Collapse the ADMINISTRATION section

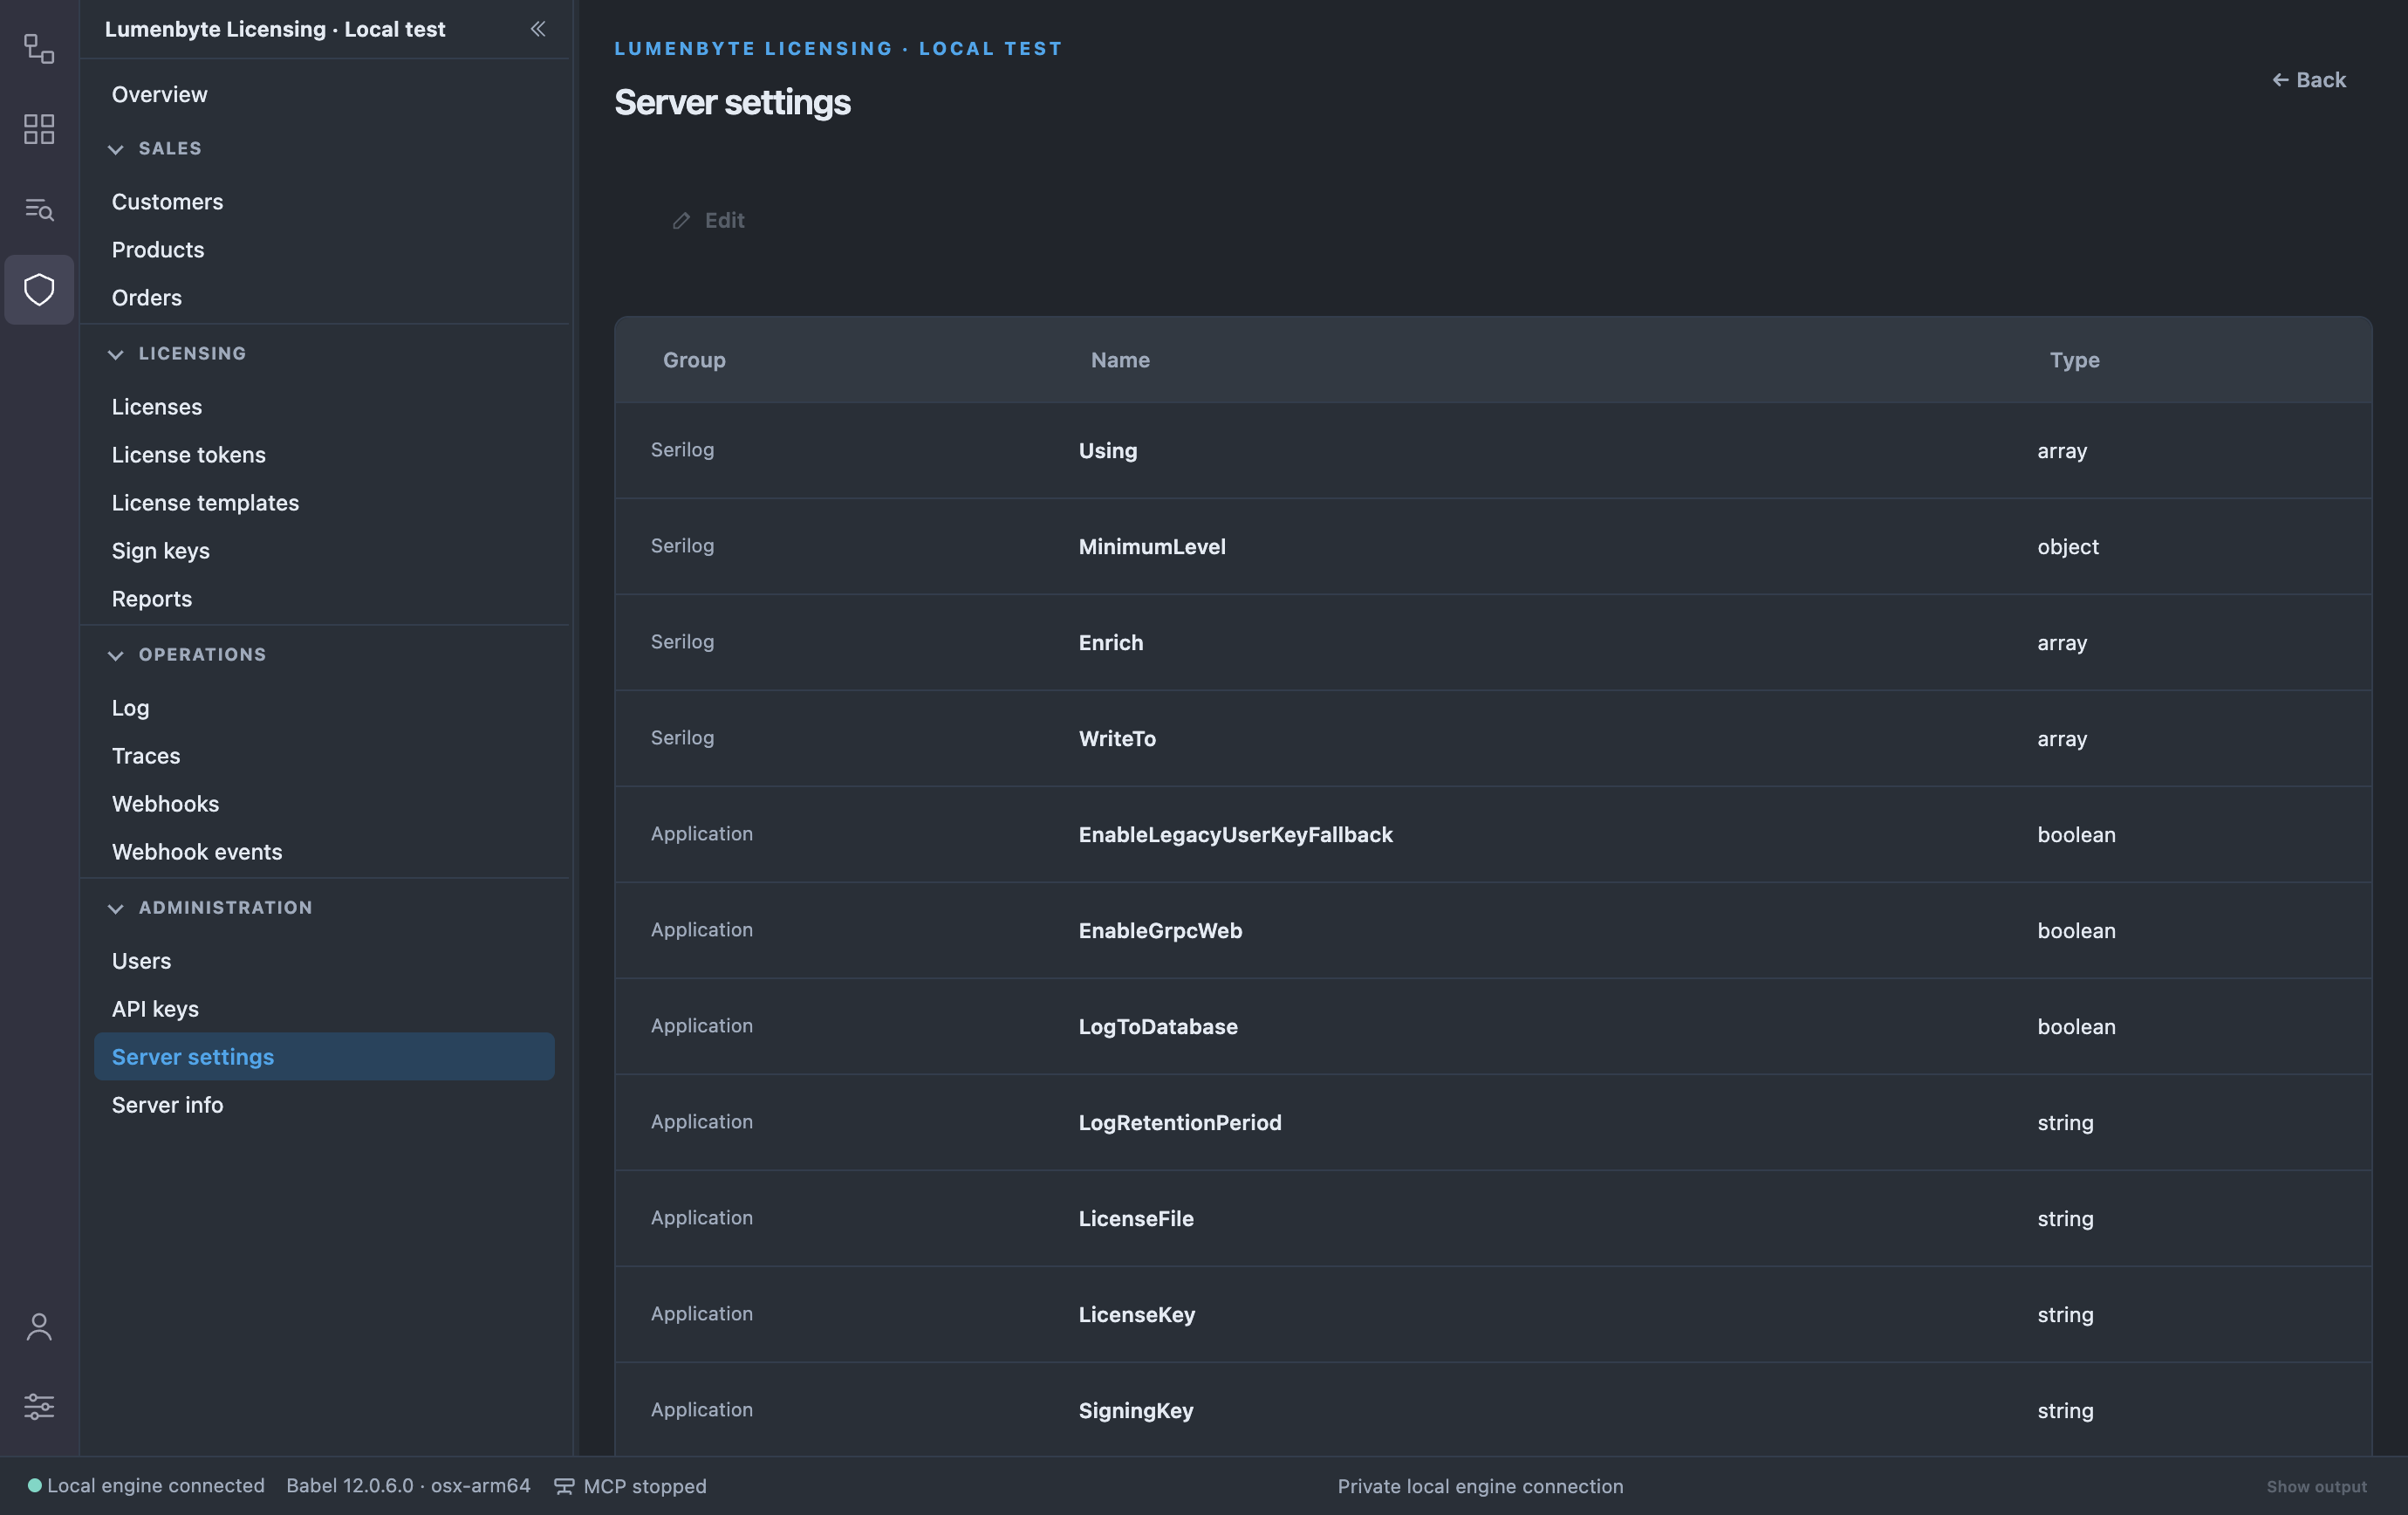116,908
